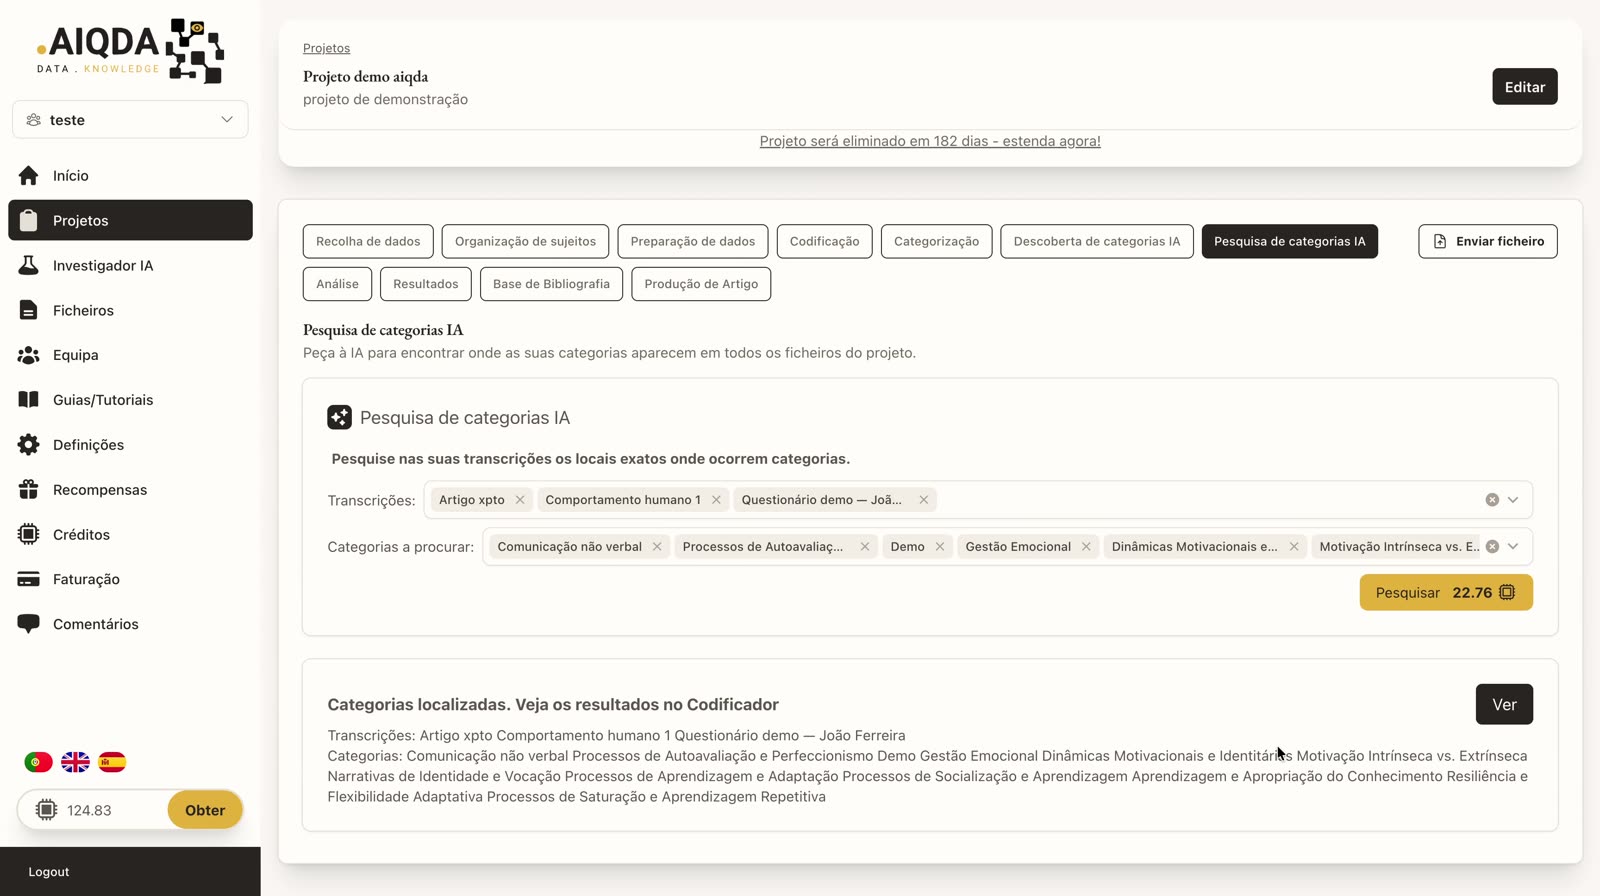Open the Codificação tab
This screenshot has width=1600, height=896.
[x=824, y=241]
